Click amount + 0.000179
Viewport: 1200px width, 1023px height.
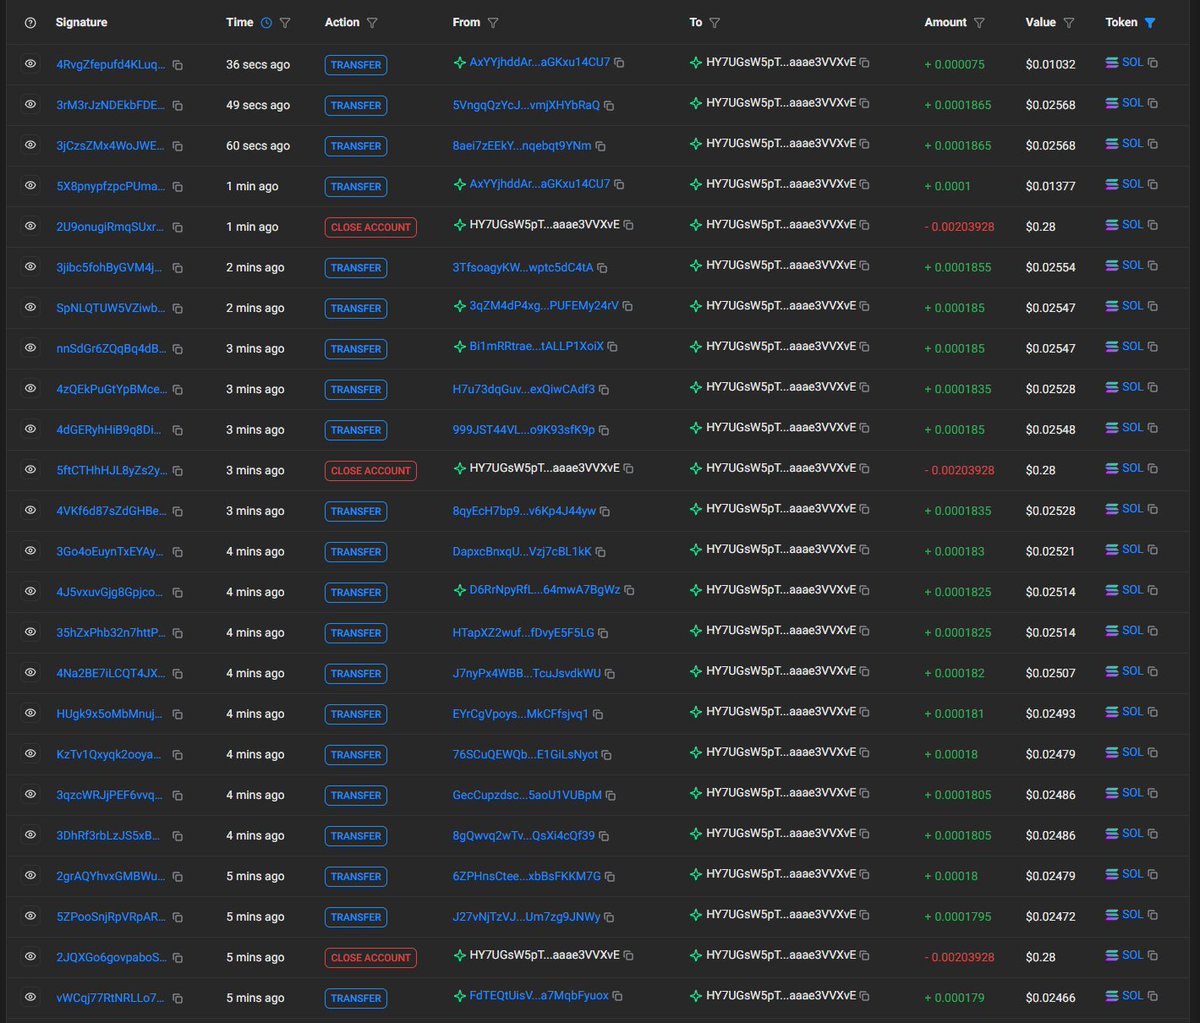[x=955, y=998]
